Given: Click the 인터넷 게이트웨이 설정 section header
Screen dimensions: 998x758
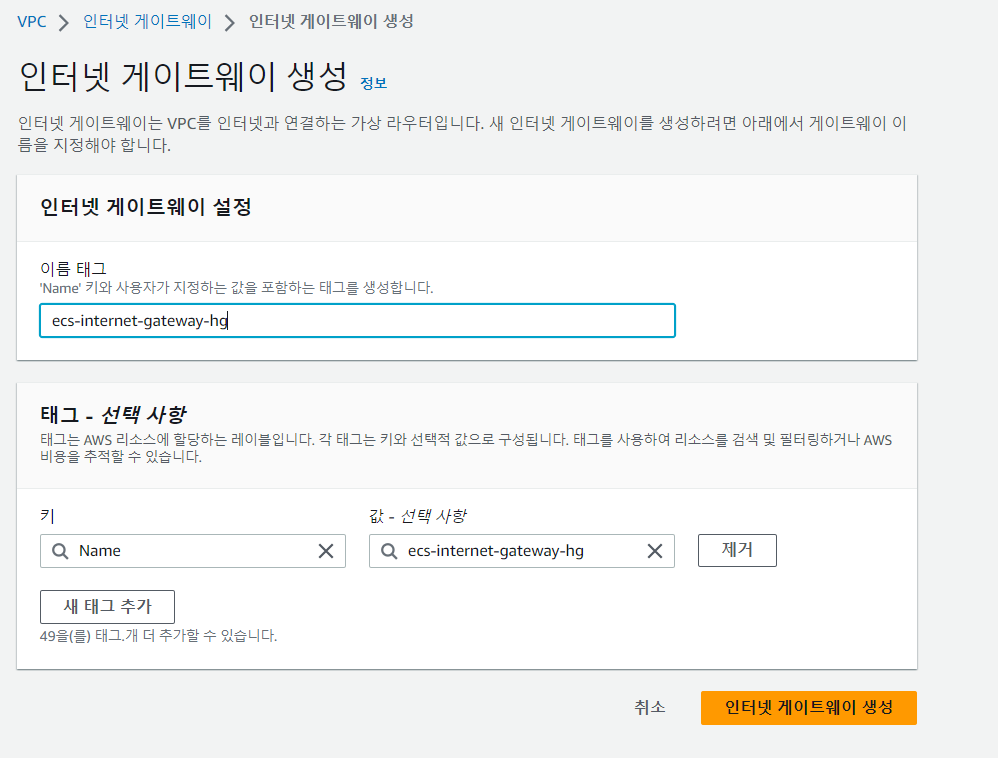Looking at the screenshot, I should [x=146, y=207].
